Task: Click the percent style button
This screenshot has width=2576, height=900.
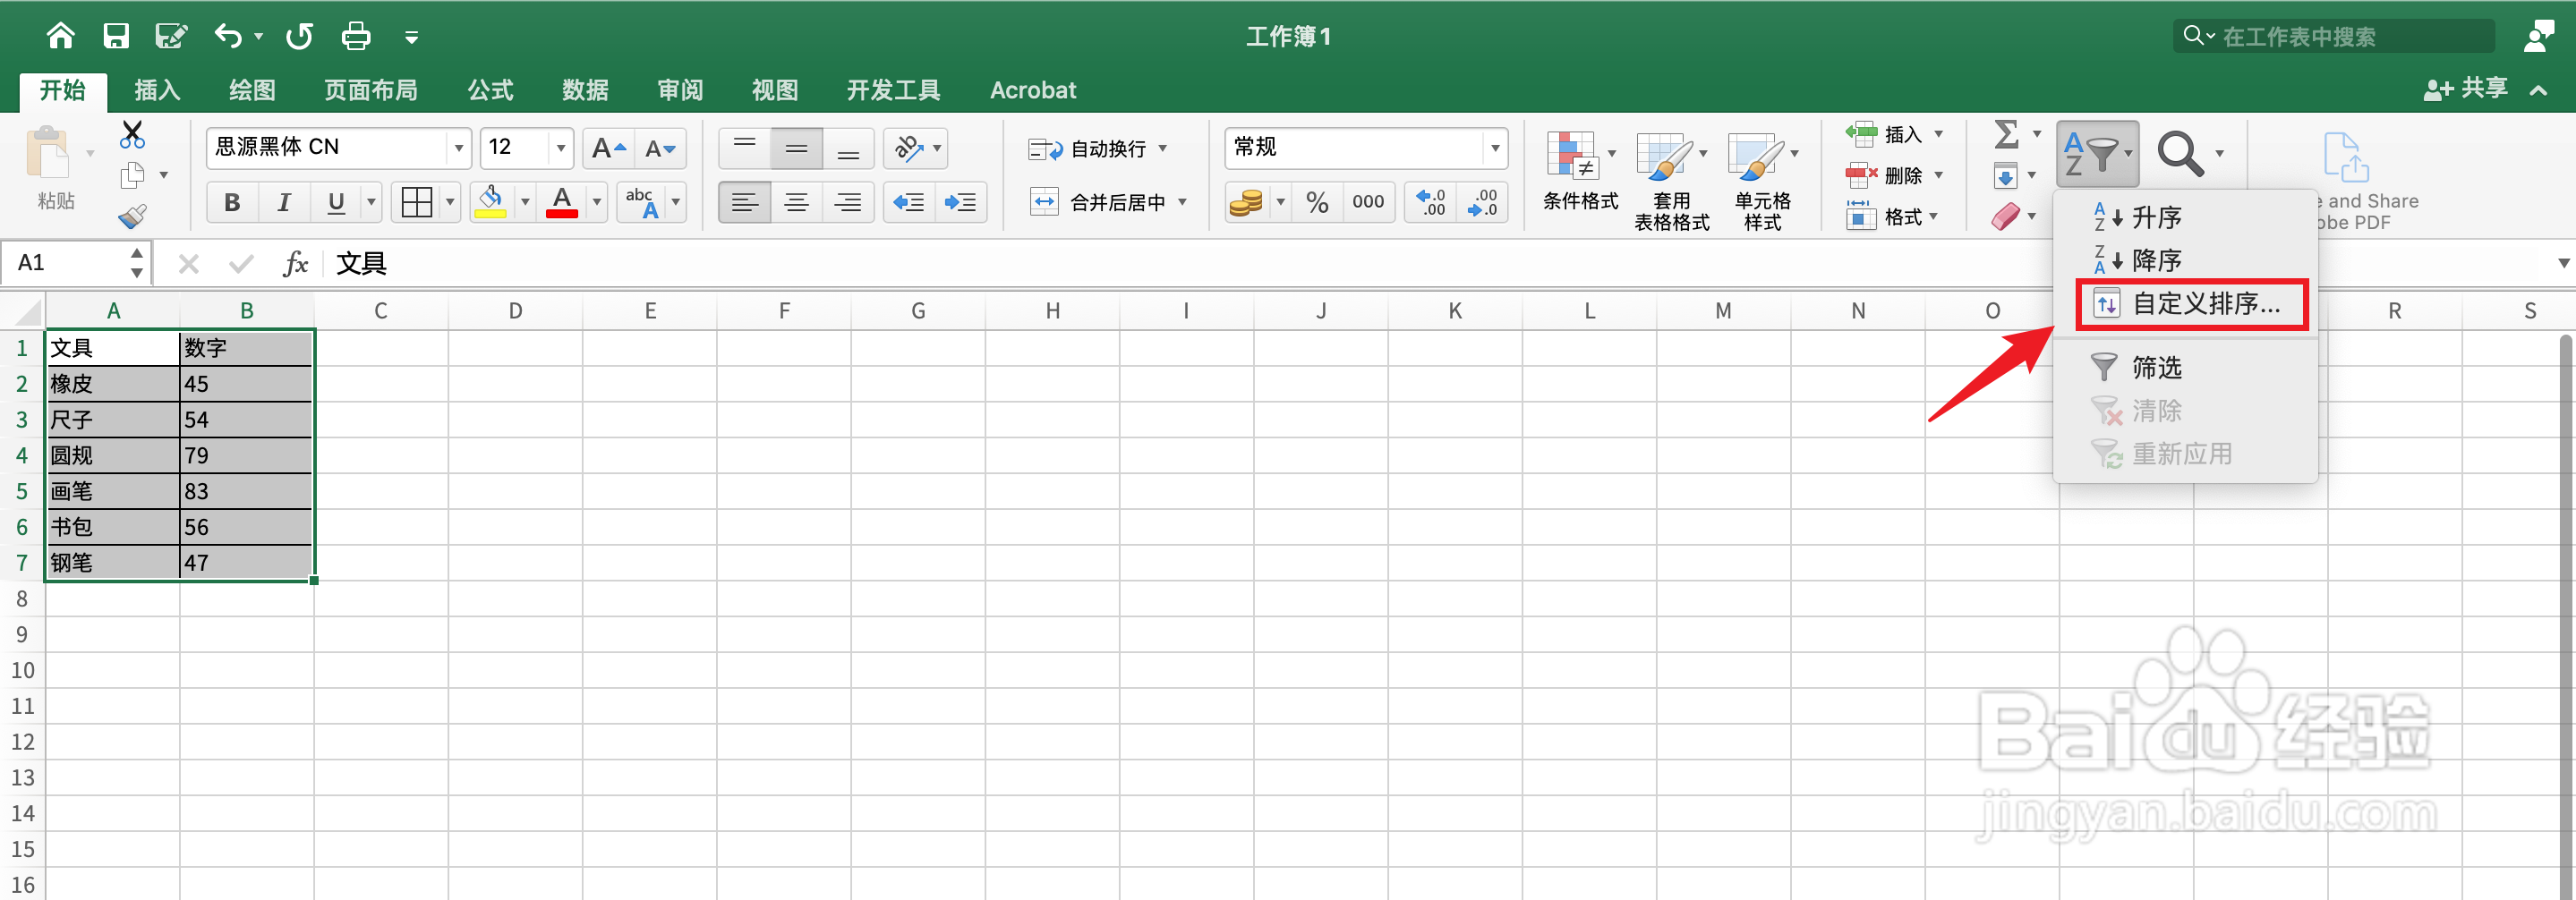Action: (1317, 203)
